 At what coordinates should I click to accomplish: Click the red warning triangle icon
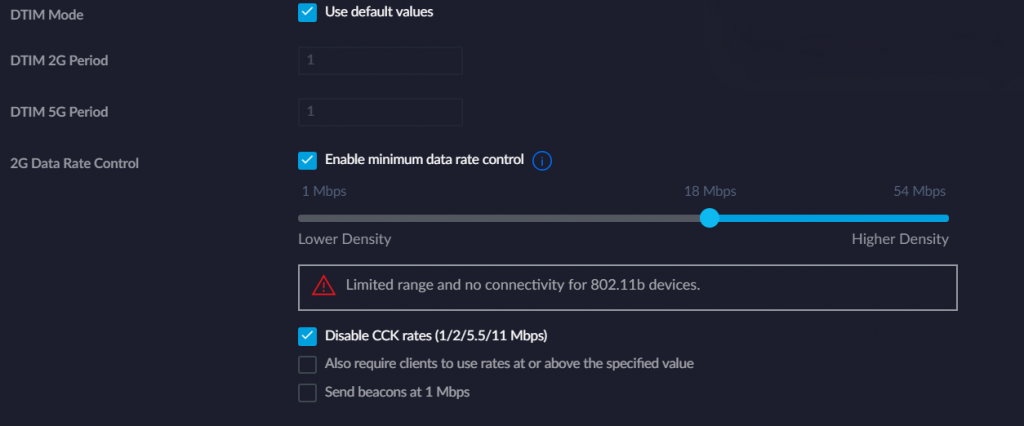323,286
